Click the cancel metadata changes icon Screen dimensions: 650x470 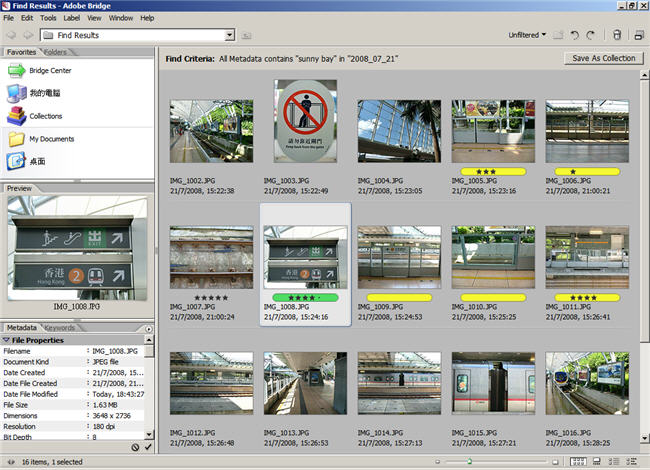coord(135,447)
